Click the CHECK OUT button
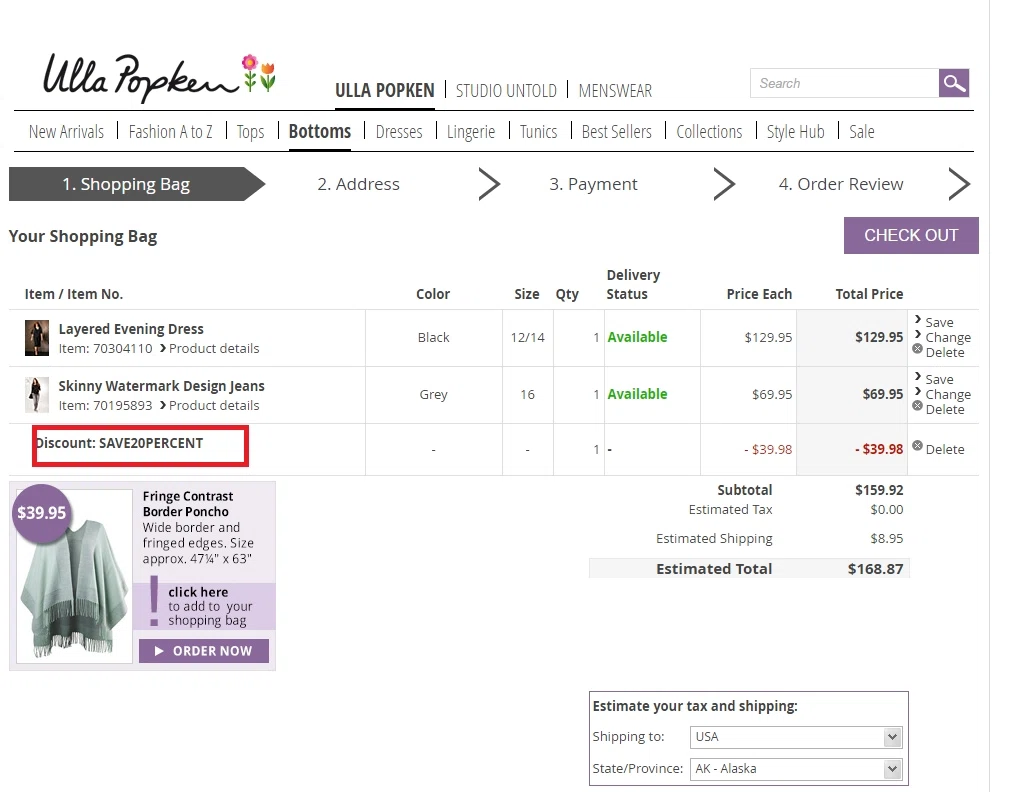The width and height of the screenshot is (1030, 792). tap(911, 235)
